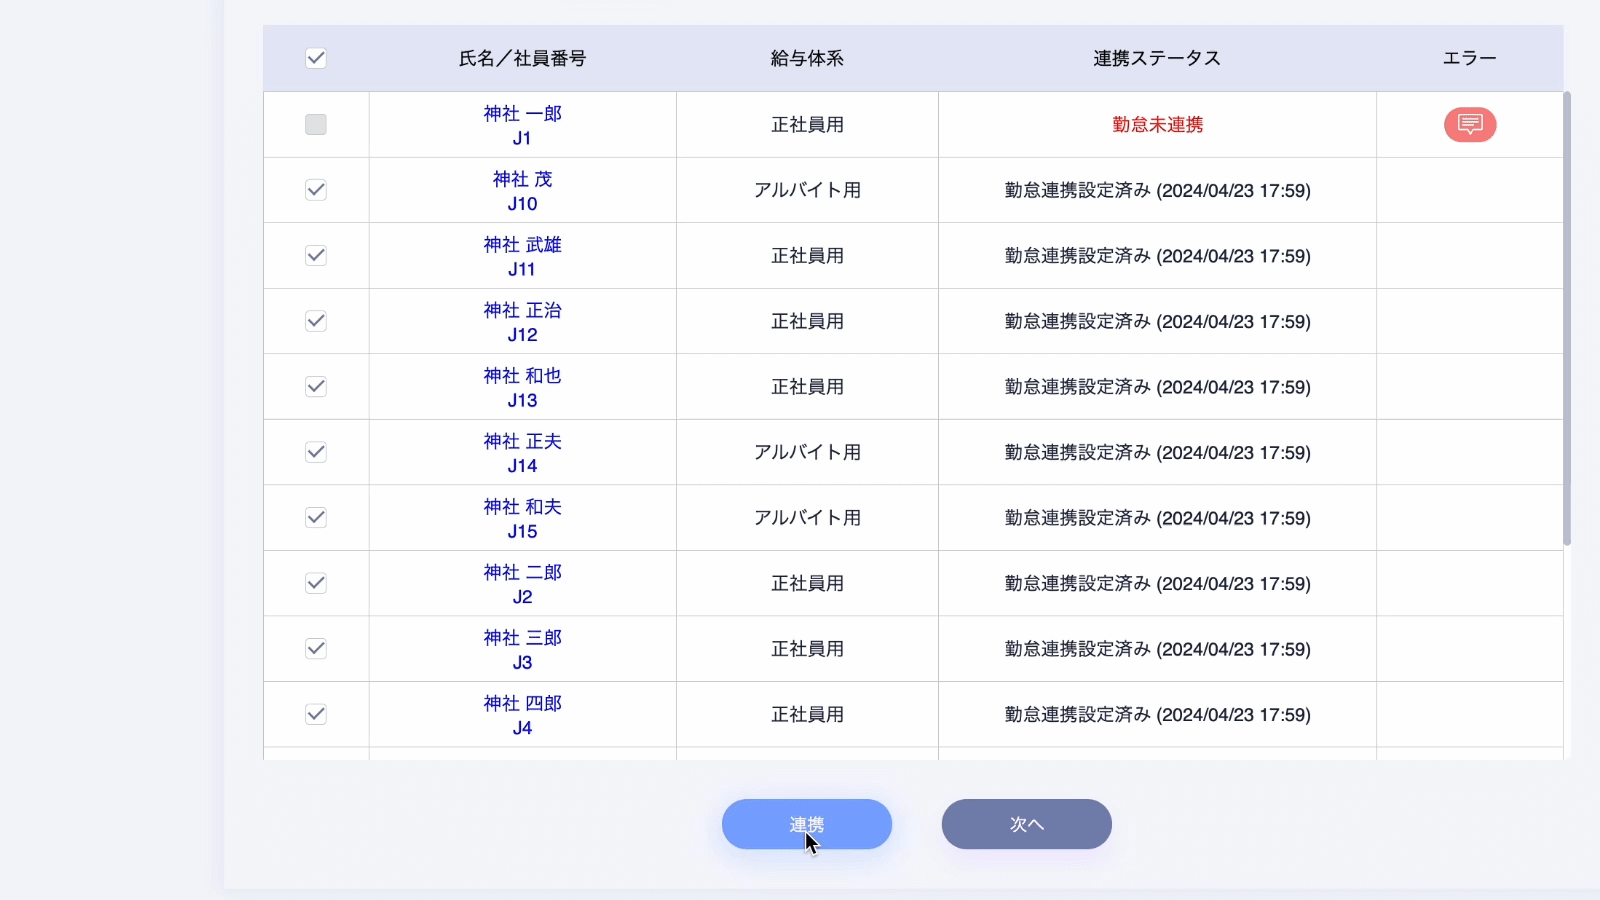Toggle the checkbox for 神社 正治 J12
The image size is (1600, 900).
click(x=316, y=321)
